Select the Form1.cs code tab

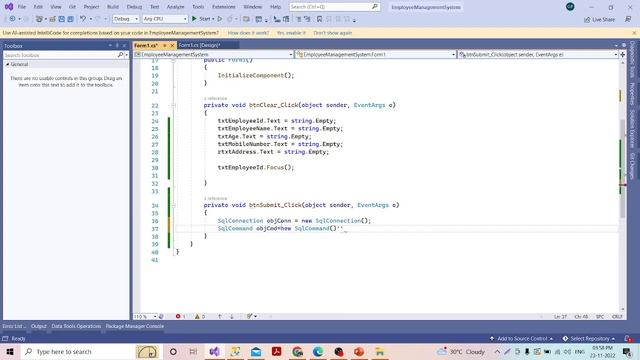point(146,45)
